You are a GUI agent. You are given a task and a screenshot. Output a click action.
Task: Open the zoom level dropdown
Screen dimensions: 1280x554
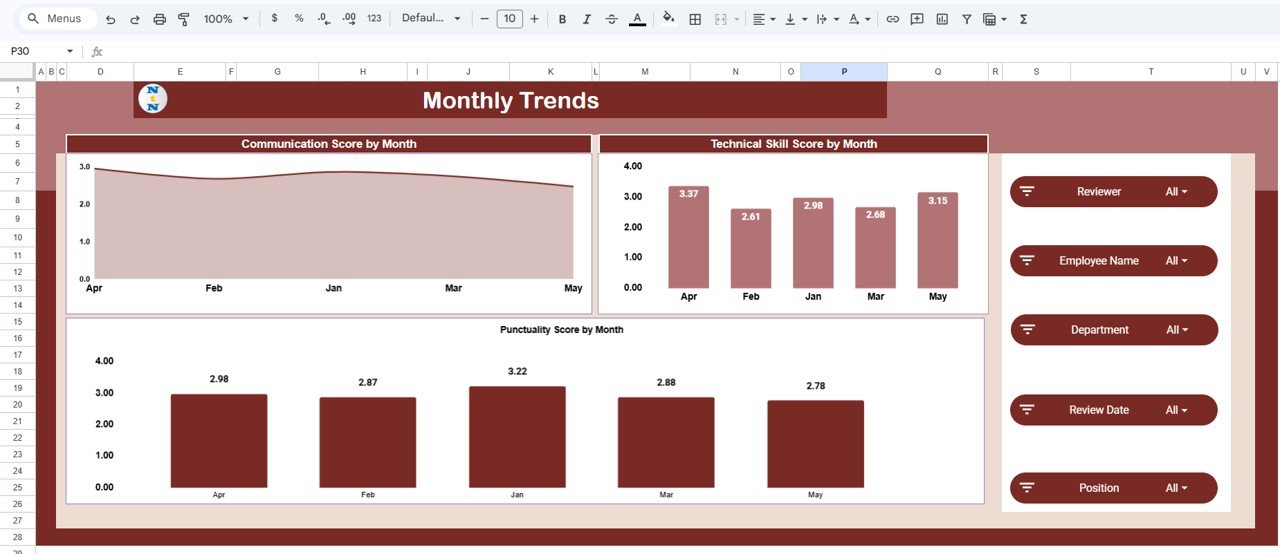pyautogui.click(x=226, y=19)
